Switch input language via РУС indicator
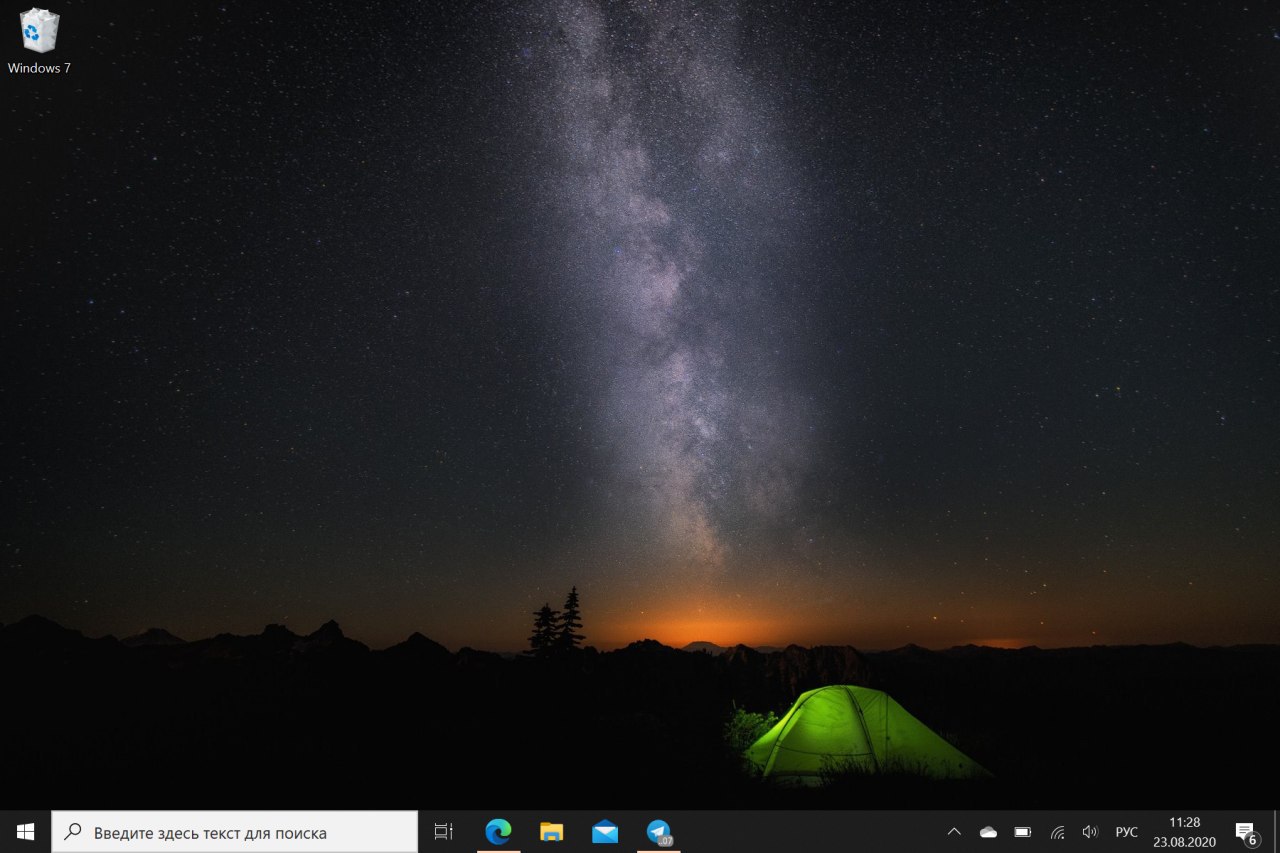Image resolution: width=1280 pixels, height=853 pixels. (x=1126, y=831)
